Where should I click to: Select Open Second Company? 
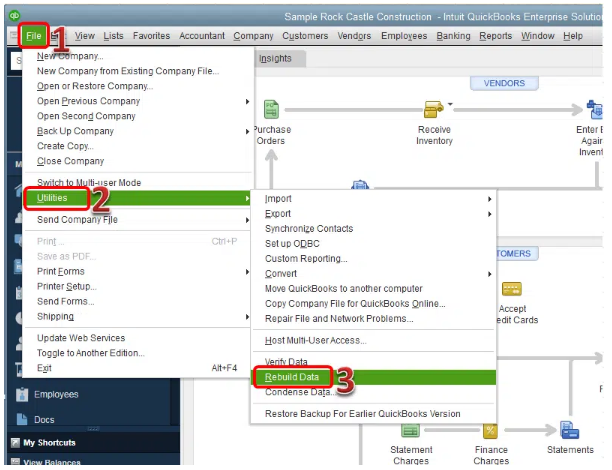pos(138,116)
